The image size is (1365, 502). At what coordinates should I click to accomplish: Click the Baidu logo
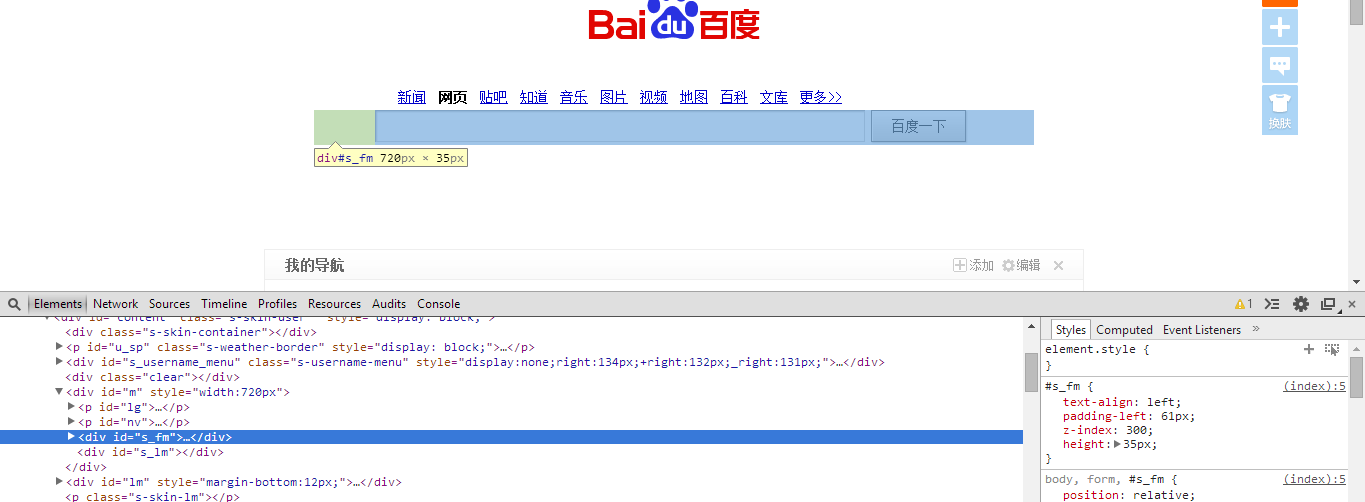pos(674,22)
